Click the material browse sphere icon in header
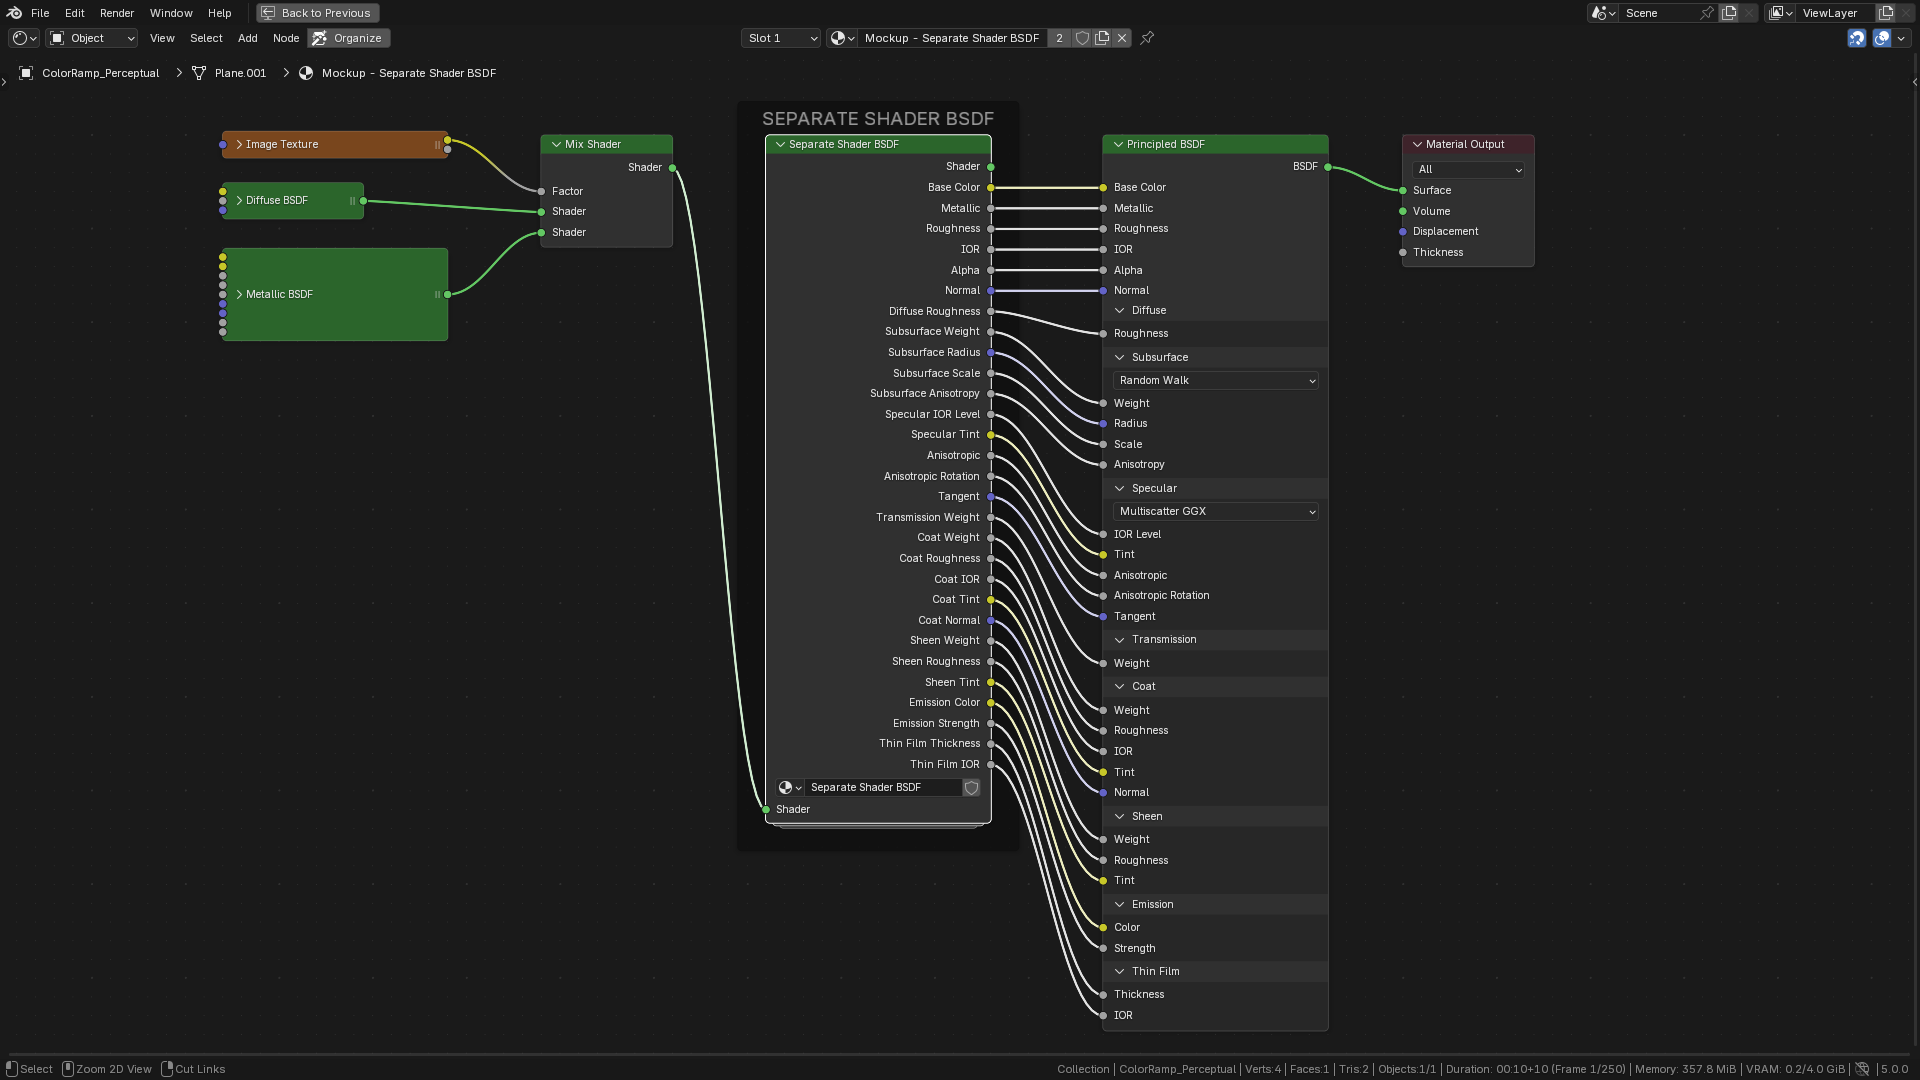This screenshot has width=1920, height=1080. [842, 38]
